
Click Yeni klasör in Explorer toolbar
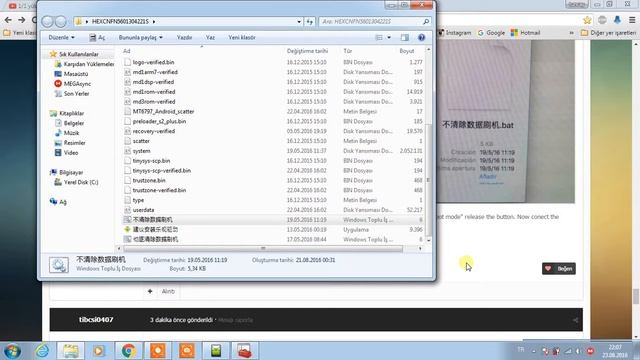click(242, 38)
